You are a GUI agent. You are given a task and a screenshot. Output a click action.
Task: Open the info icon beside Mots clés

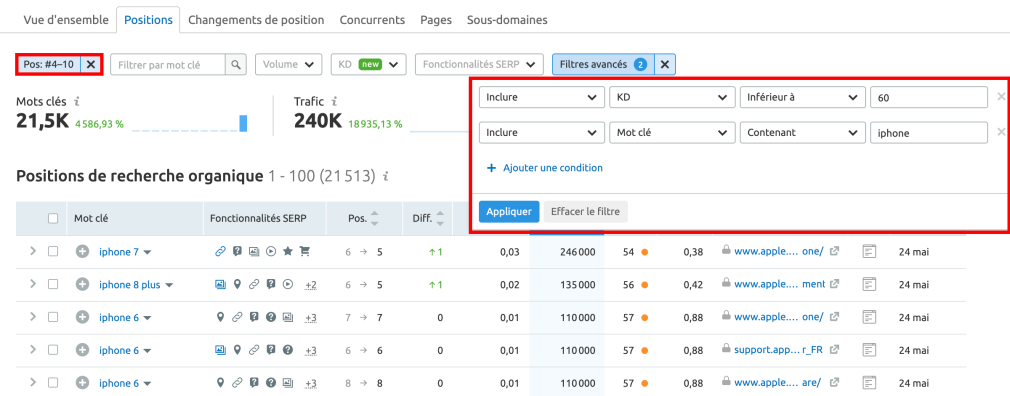point(77,102)
